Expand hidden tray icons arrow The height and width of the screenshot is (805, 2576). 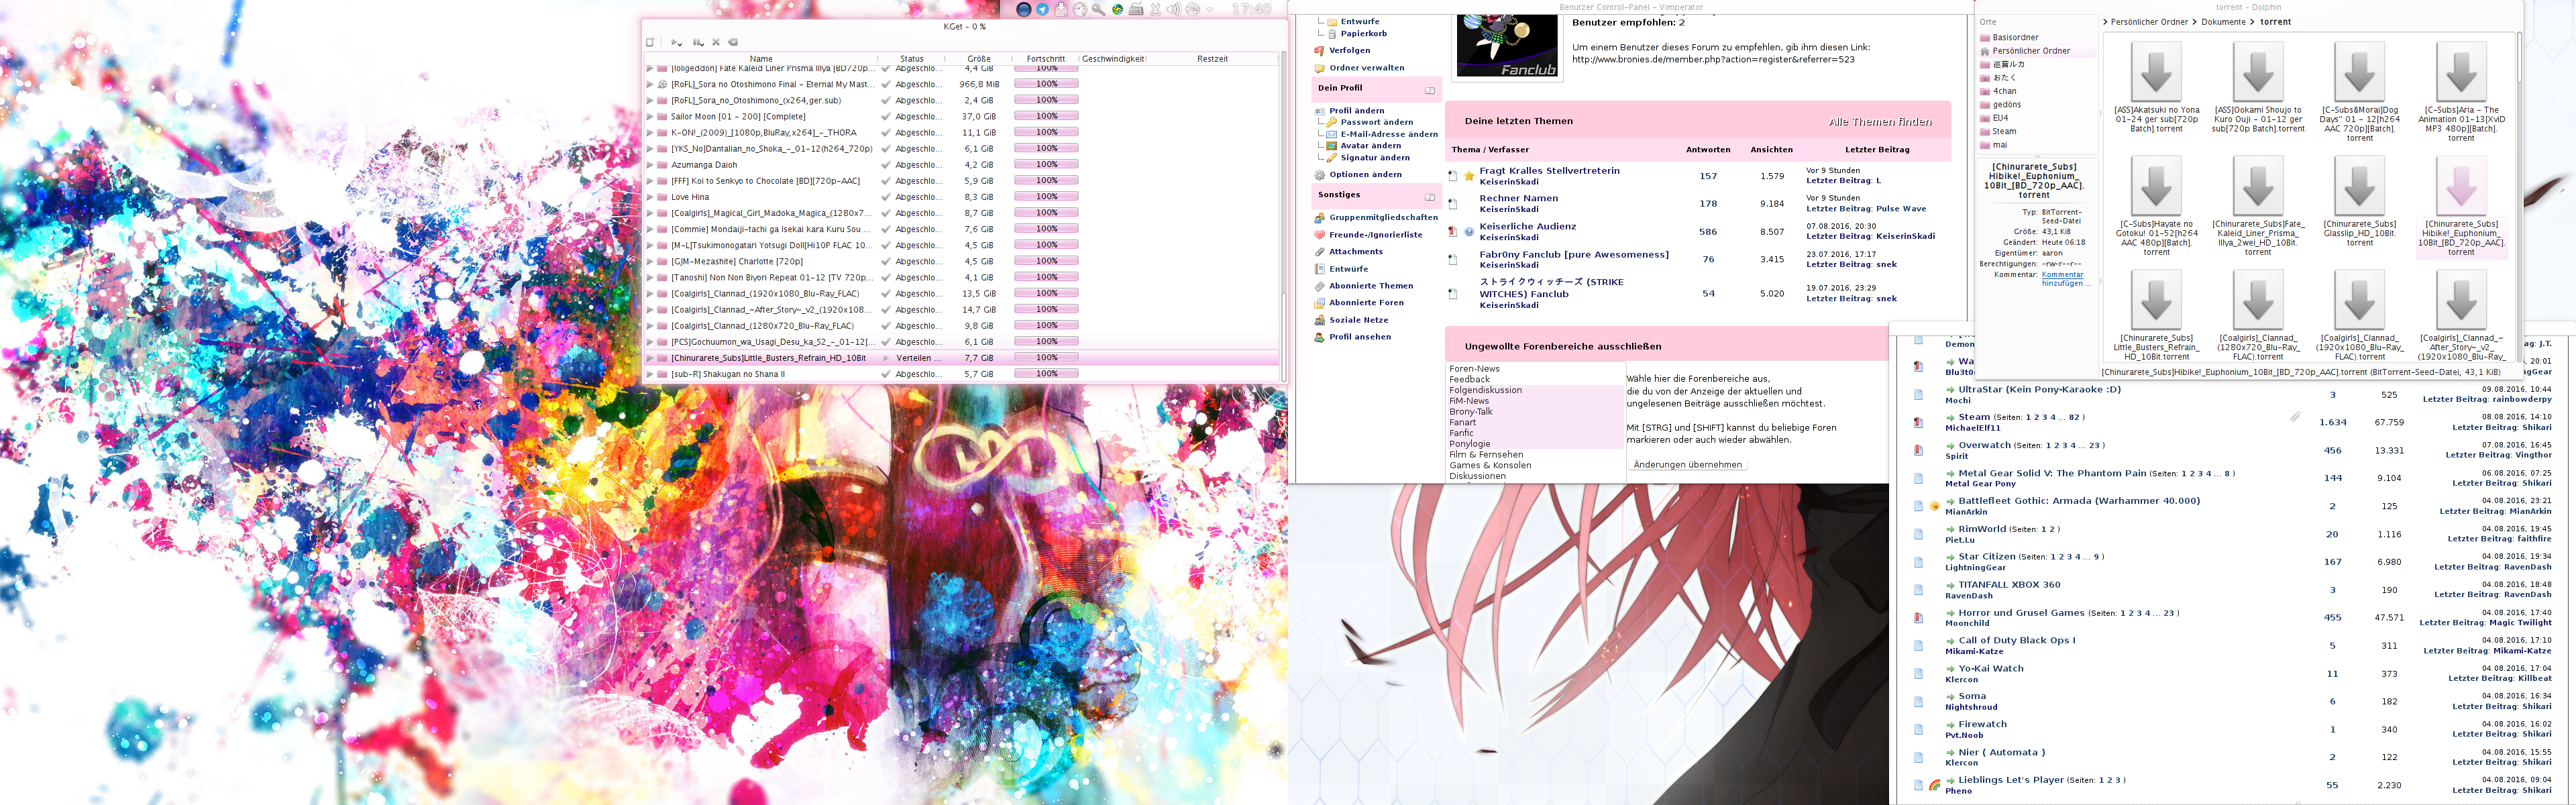point(1210,9)
